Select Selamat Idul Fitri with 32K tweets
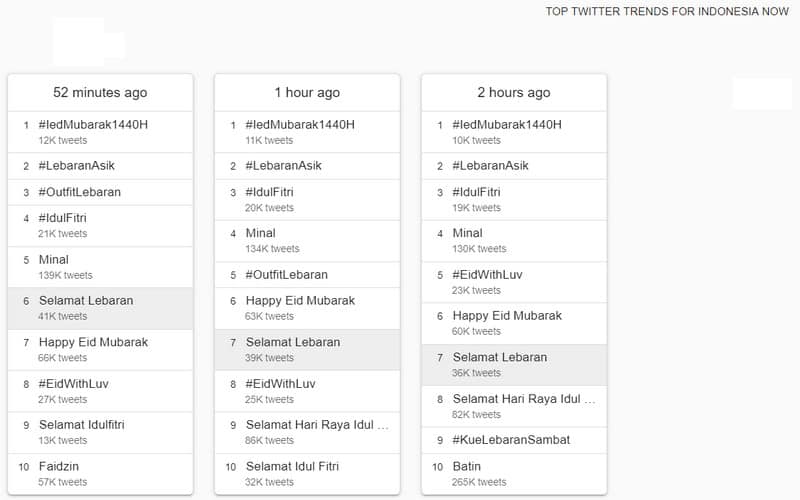This screenshot has height=500, width=800. coord(292,466)
